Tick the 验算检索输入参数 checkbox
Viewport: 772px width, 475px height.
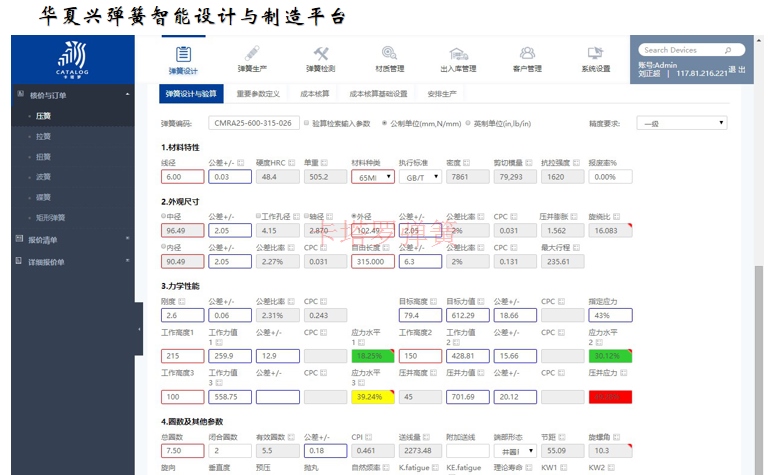(307, 123)
